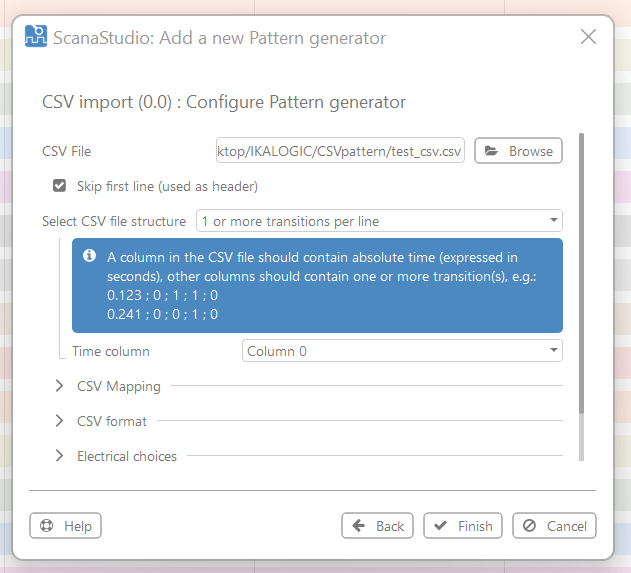Click the 'Configure Pattern generator' heading
Viewport: 631px width, 573px height.
[x=223, y=102]
